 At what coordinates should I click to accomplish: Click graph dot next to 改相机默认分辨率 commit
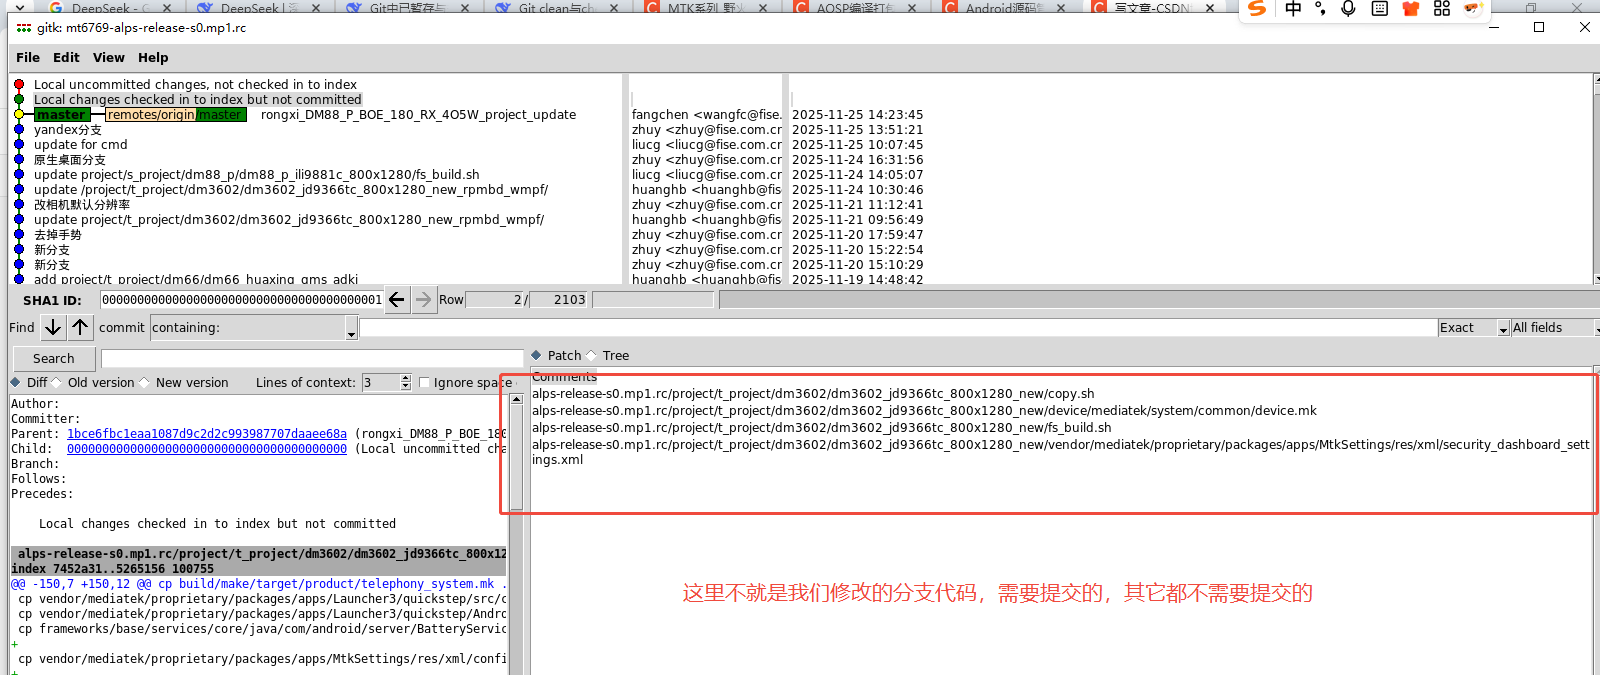click(19, 205)
